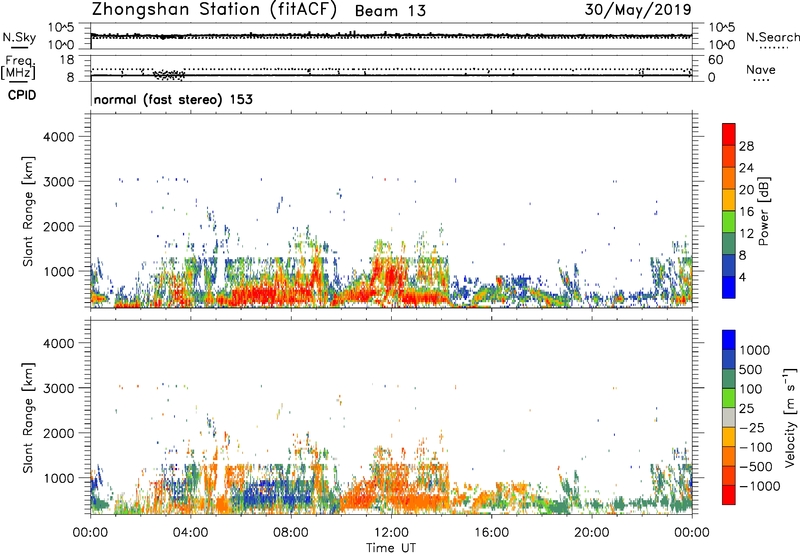Click the 12:00 time tick label
Image resolution: width=800 pixels, height=554 pixels.
[x=391, y=533]
